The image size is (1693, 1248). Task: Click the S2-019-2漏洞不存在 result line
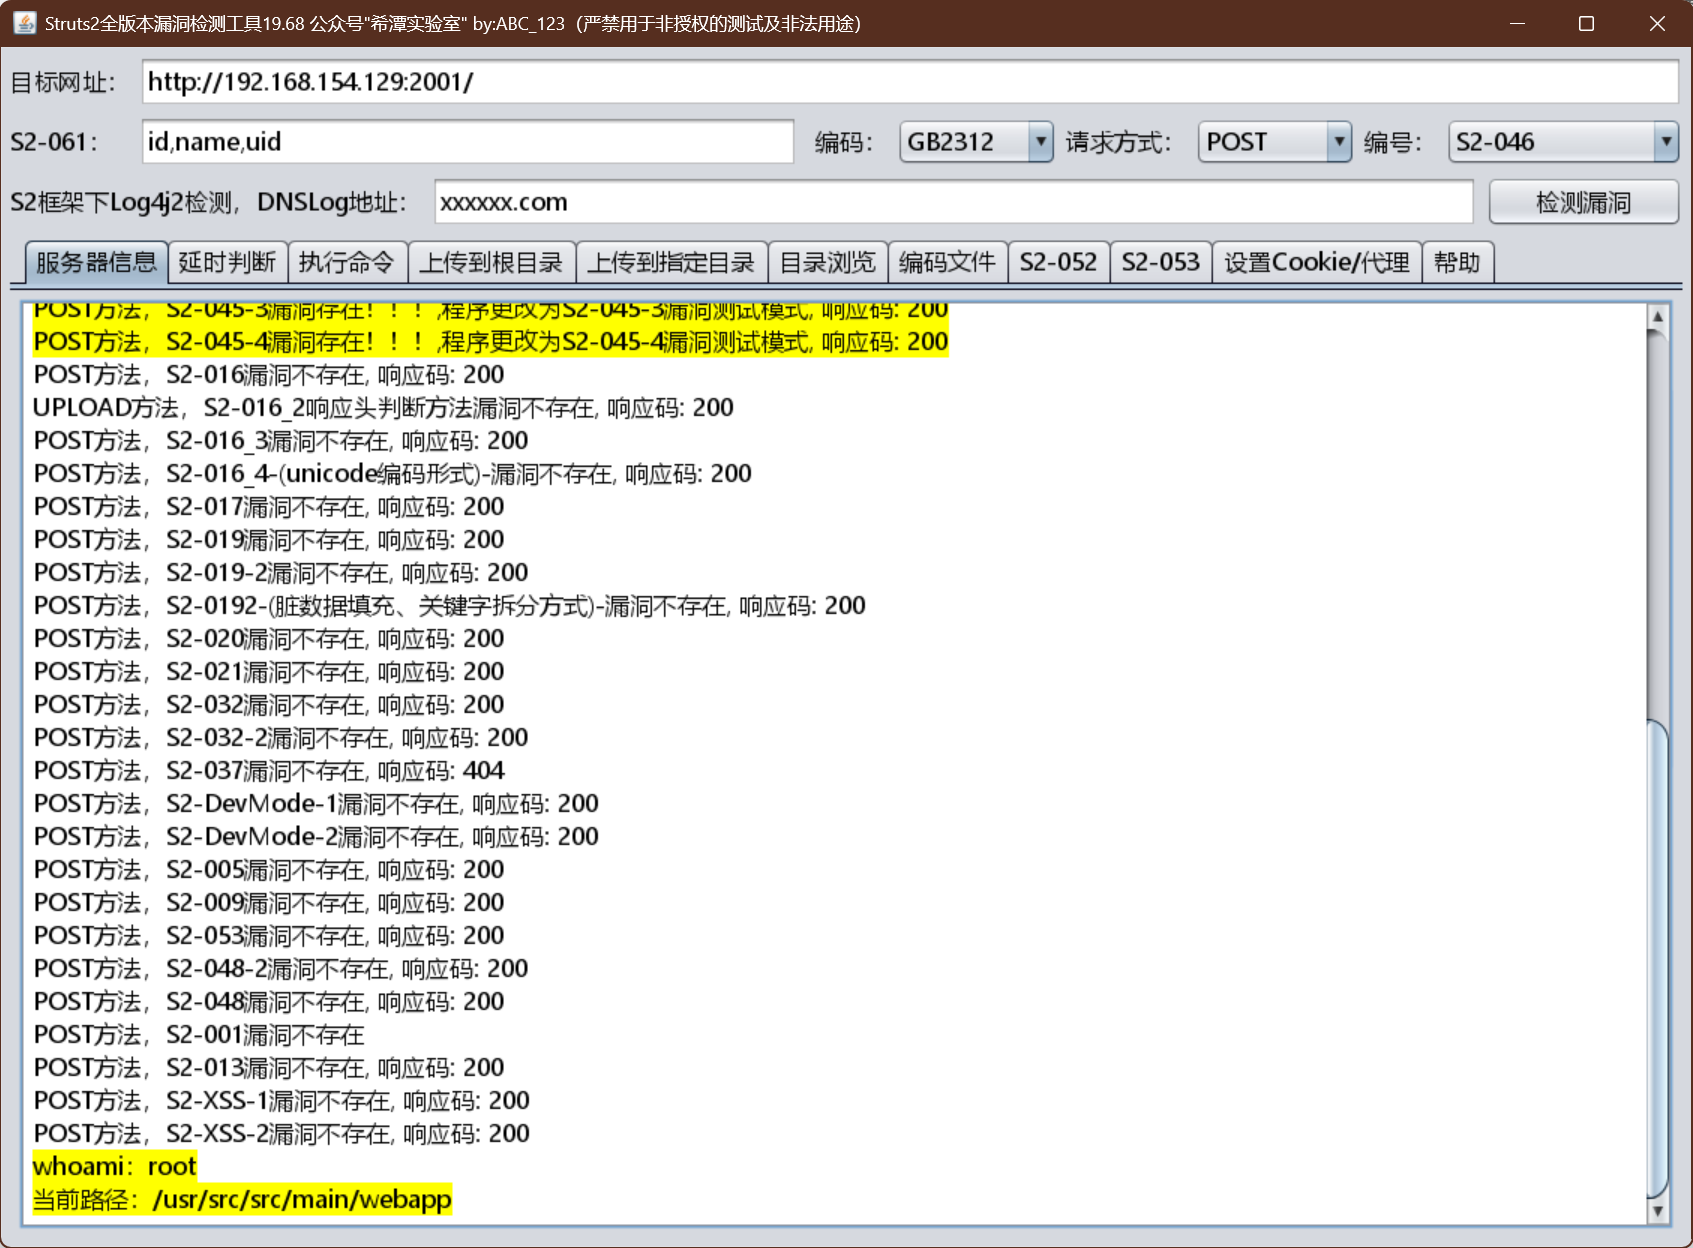pos(281,573)
